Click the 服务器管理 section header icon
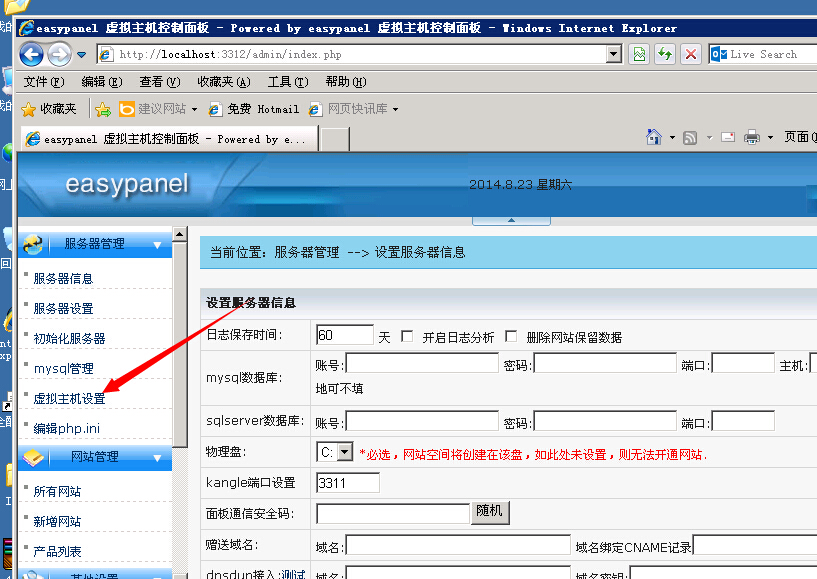817x579 pixels. [33, 244]
